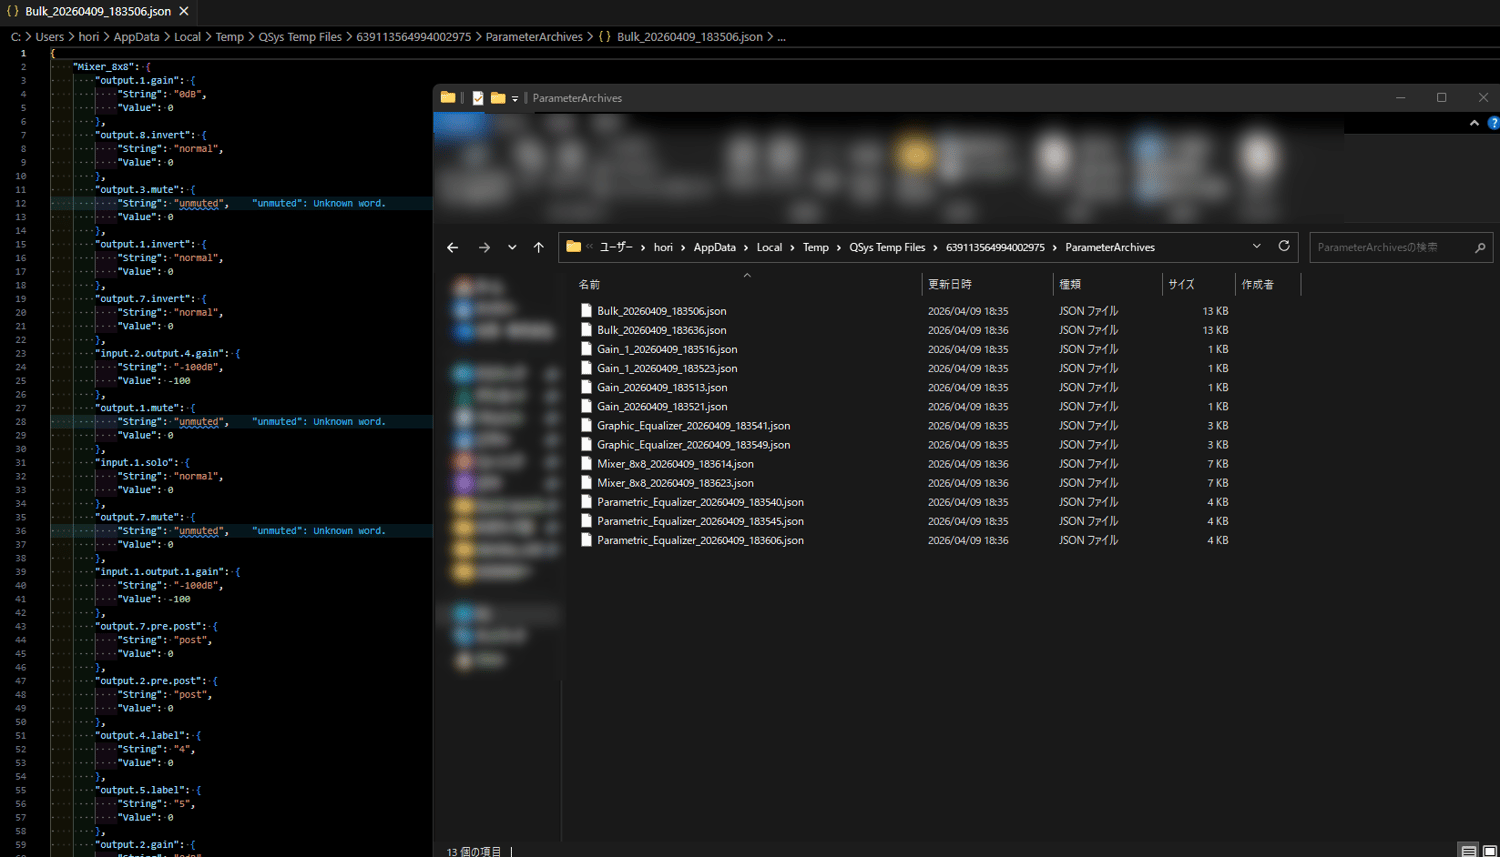The height and width of the screenshot is (857, 1500).
Task: Click the Properties checkmark icon in Explorer title bar
Action: [x=478, y=98]
